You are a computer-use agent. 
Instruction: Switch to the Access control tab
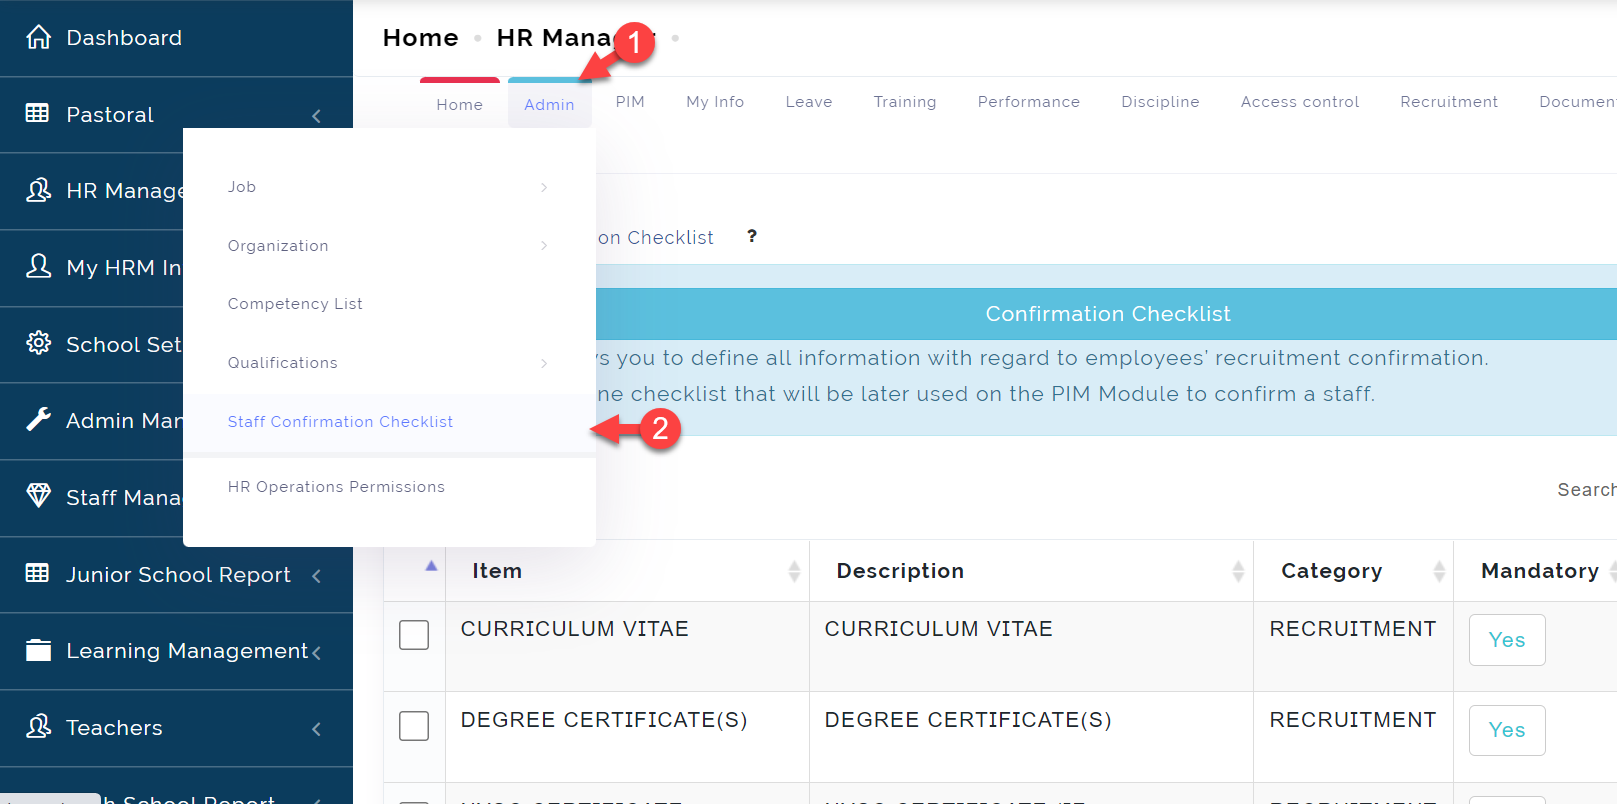(x=1300, y=102)
